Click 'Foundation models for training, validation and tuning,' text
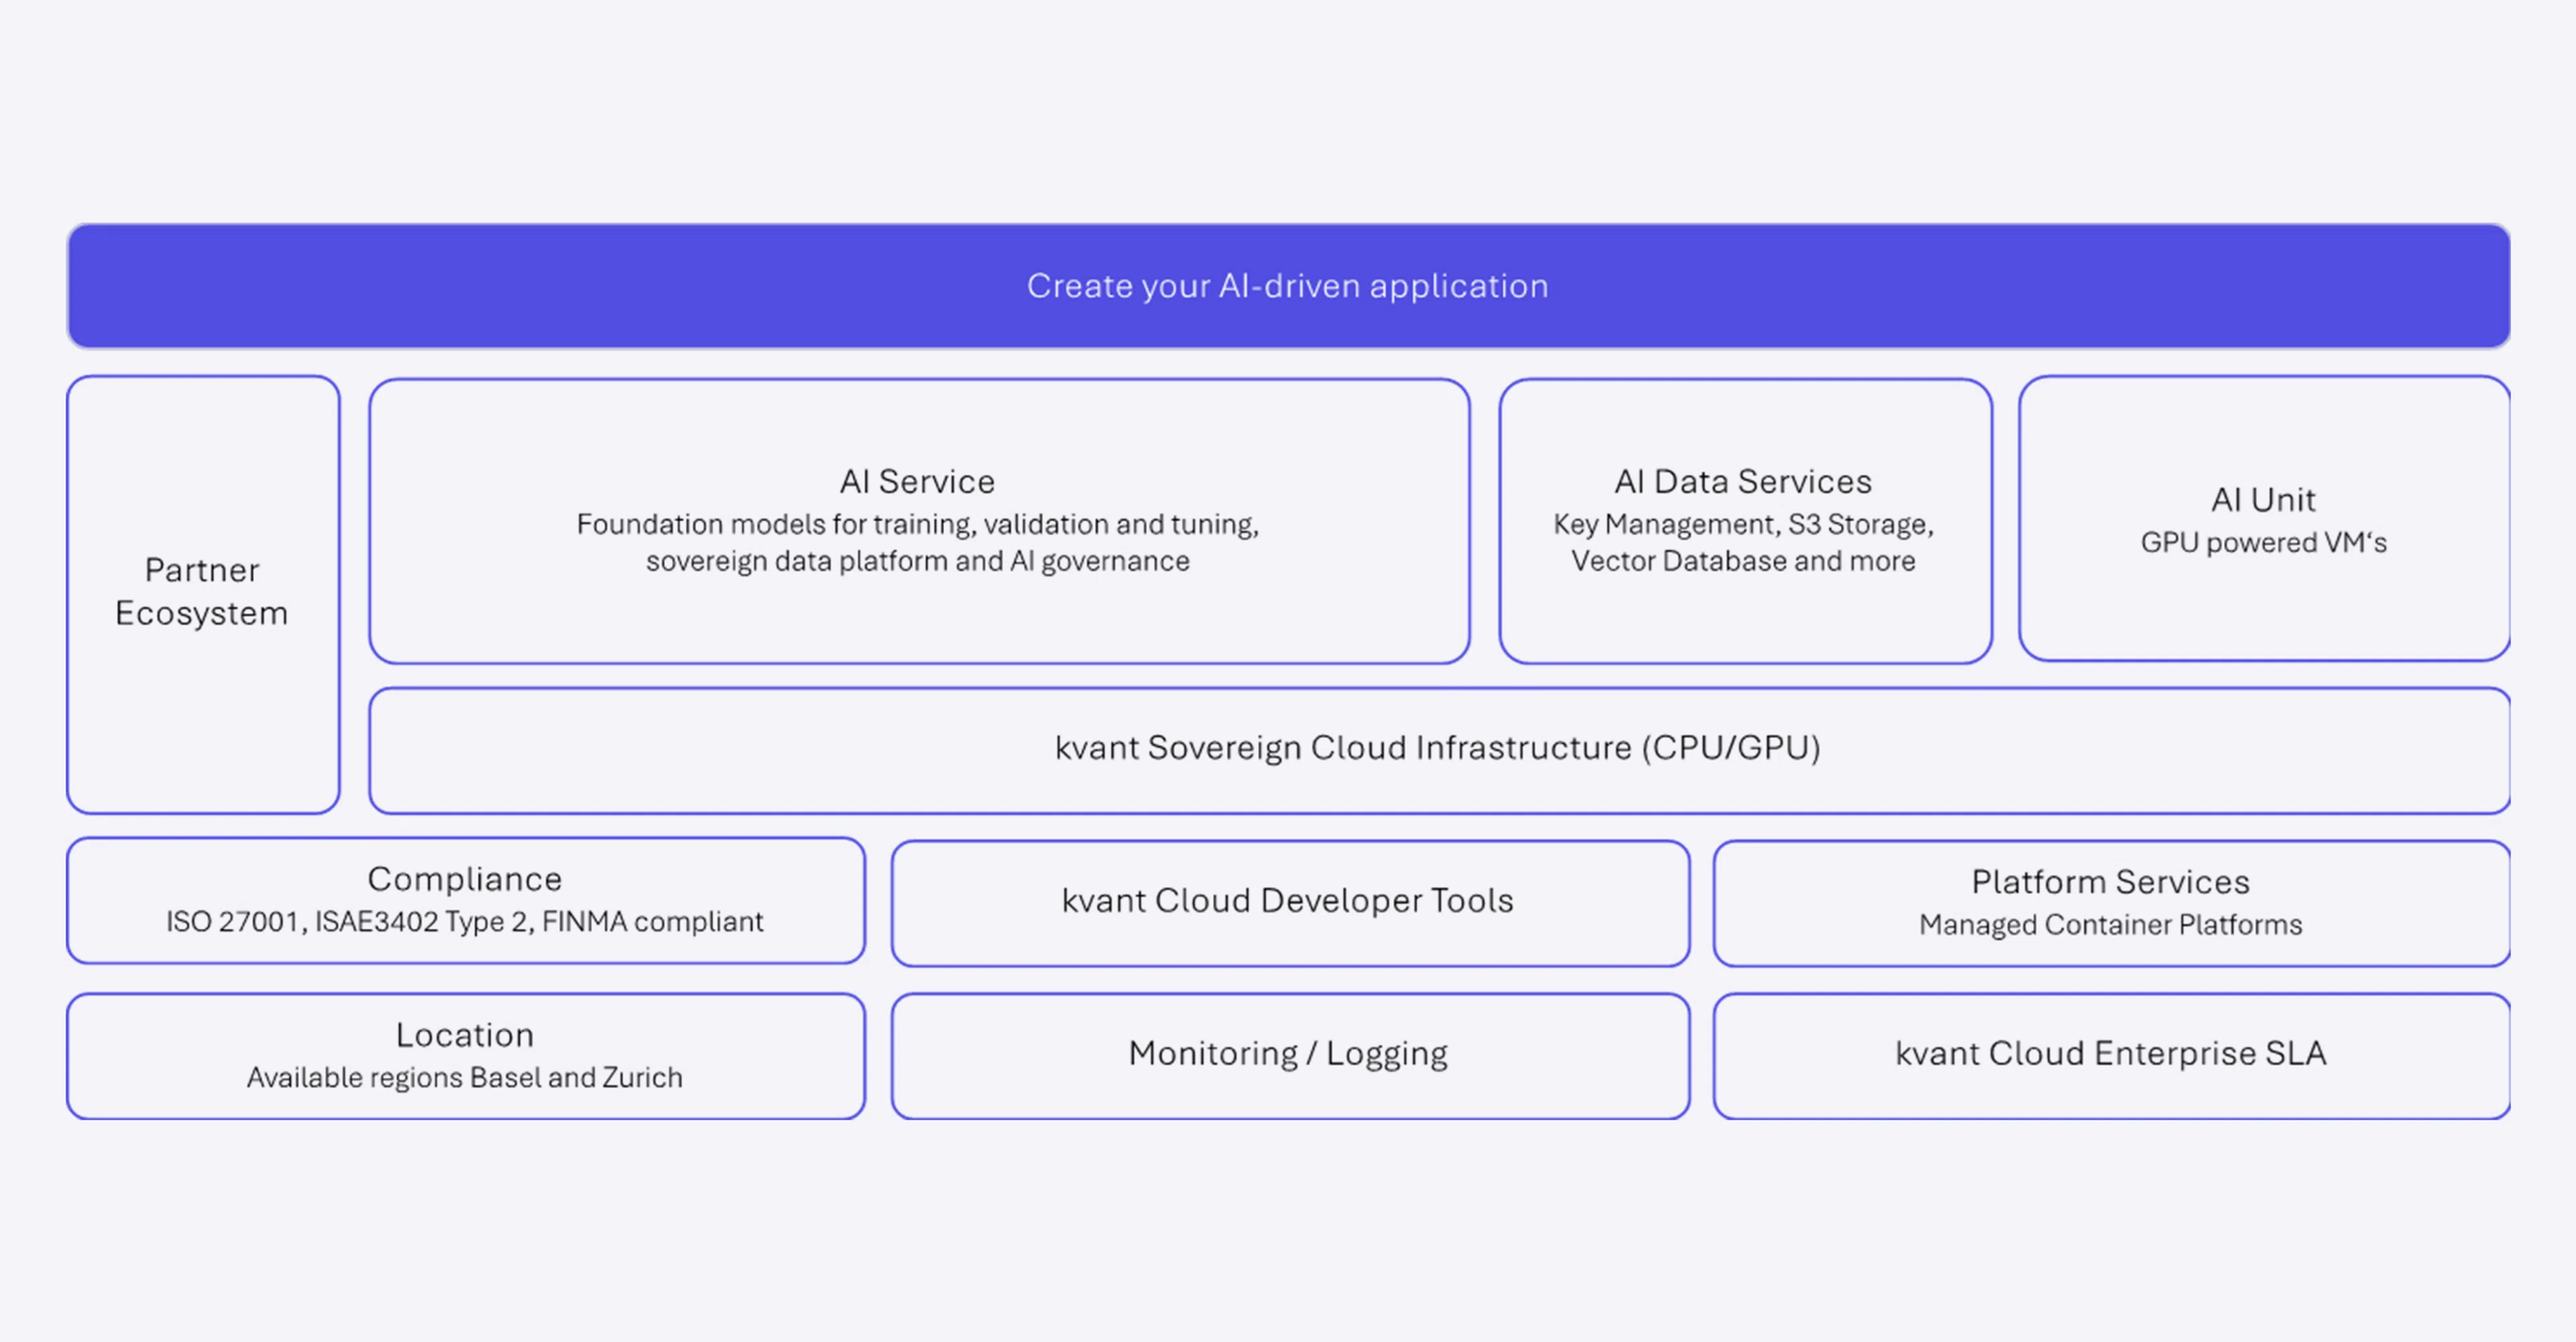This screenshot has height=1342, width=2576. [x=917, y=524]
